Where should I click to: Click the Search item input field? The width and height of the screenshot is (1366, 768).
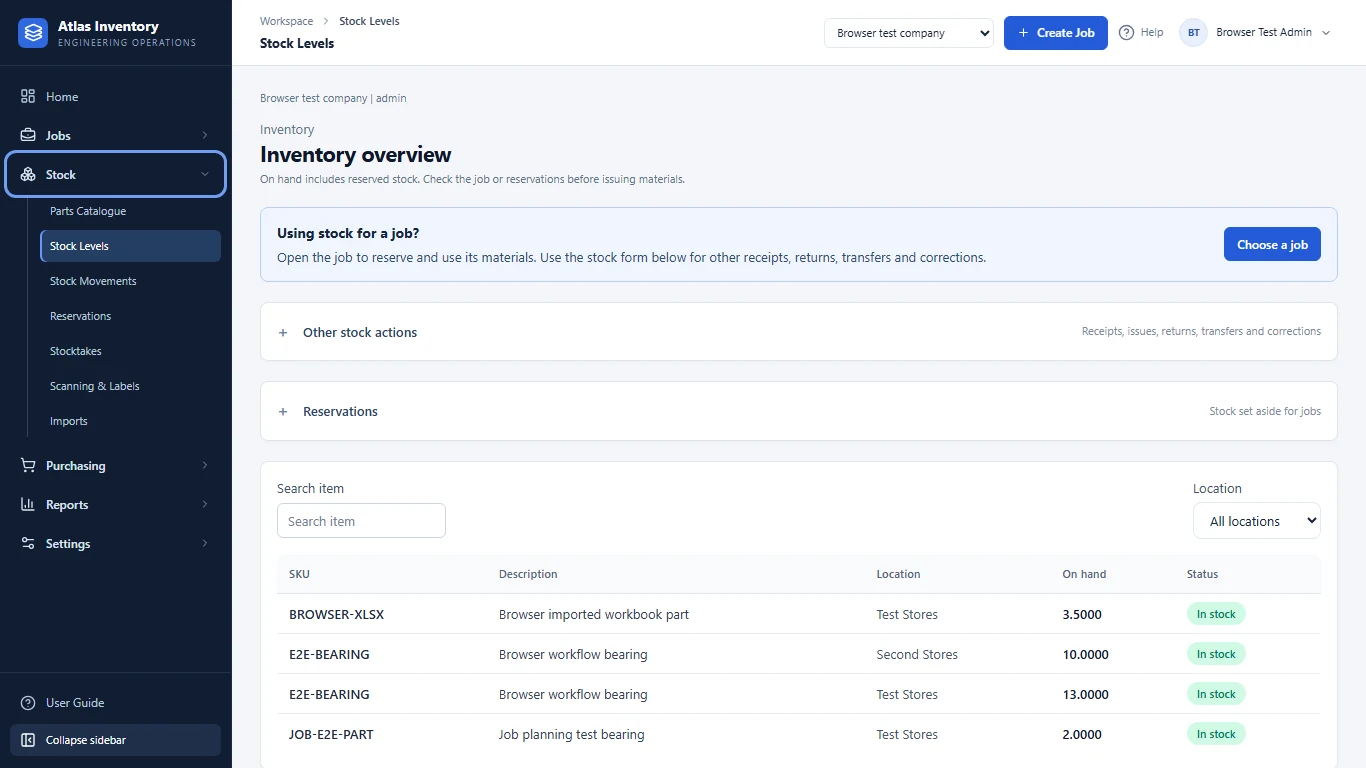click(x=361, y=521)
